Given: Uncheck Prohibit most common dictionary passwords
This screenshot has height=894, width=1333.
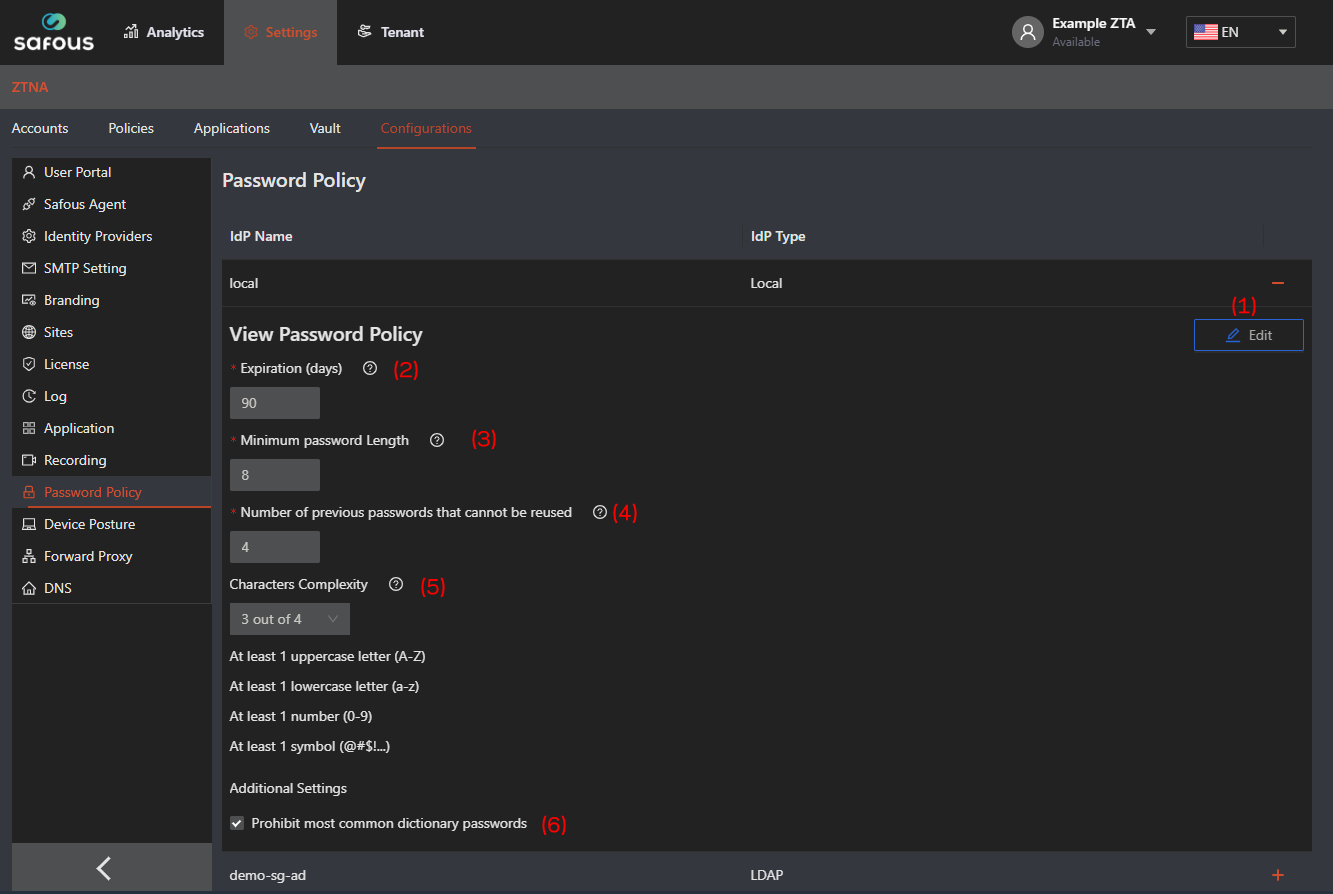Looking at the screenshot, I should coord(236,823).
